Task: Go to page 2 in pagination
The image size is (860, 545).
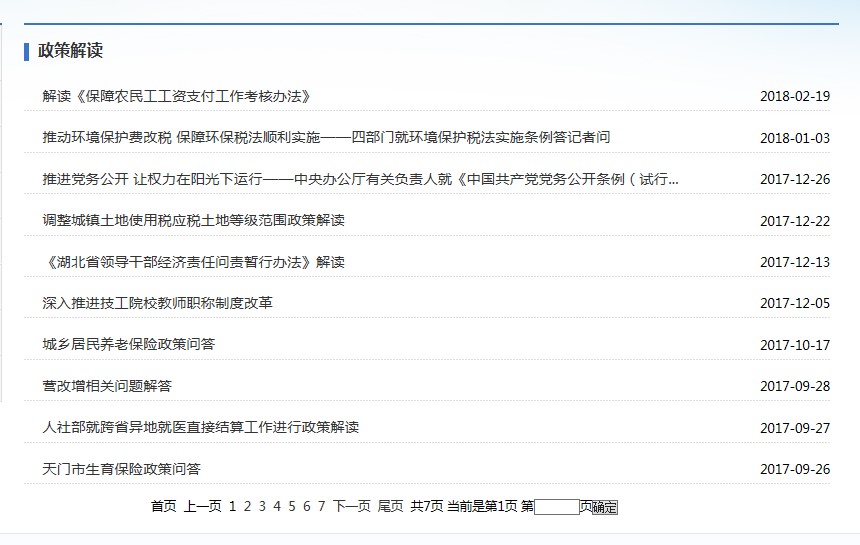Action: [247, 506]
